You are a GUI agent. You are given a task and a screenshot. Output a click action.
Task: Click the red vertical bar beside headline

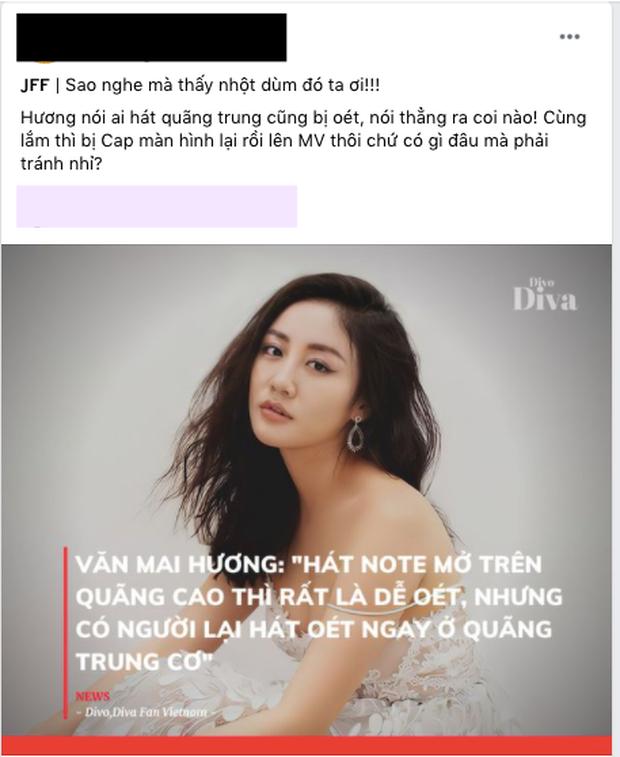click(66, 632)
